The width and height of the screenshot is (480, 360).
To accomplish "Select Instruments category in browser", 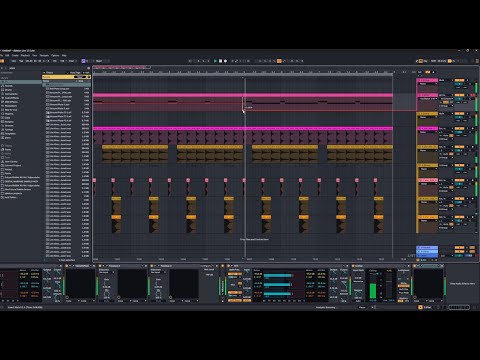I will (11, 94).
